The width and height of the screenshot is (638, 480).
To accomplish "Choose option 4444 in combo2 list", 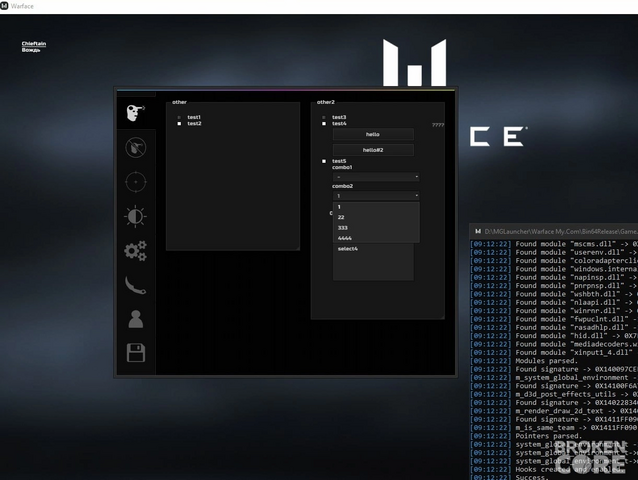I will pos(376,238).
